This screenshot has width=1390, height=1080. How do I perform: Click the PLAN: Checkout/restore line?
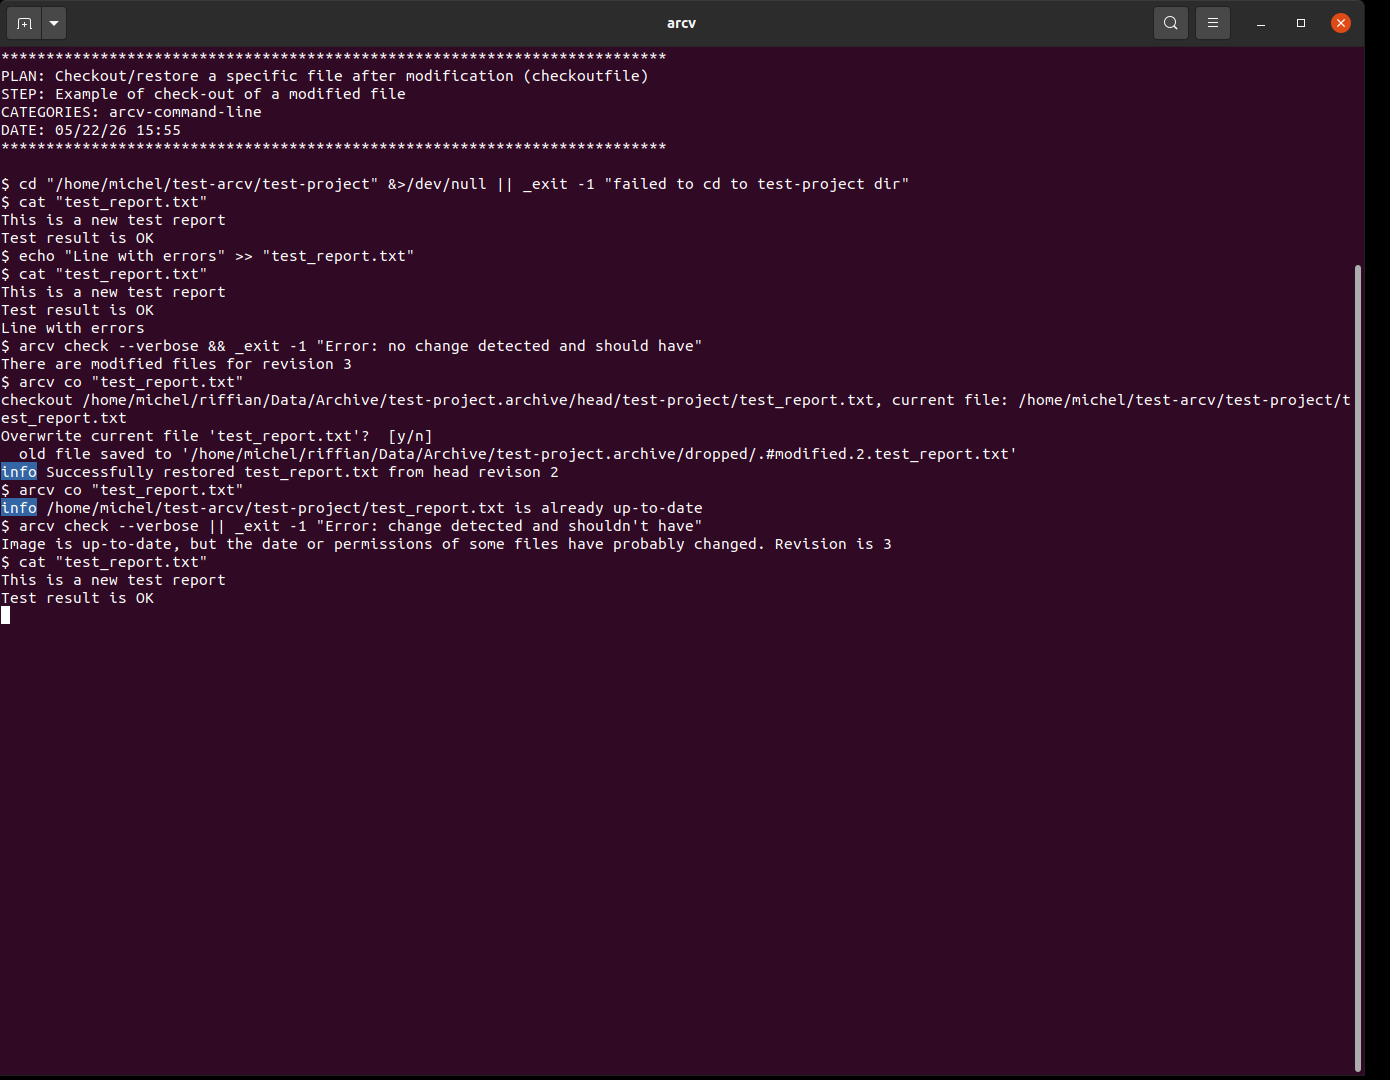325,76
